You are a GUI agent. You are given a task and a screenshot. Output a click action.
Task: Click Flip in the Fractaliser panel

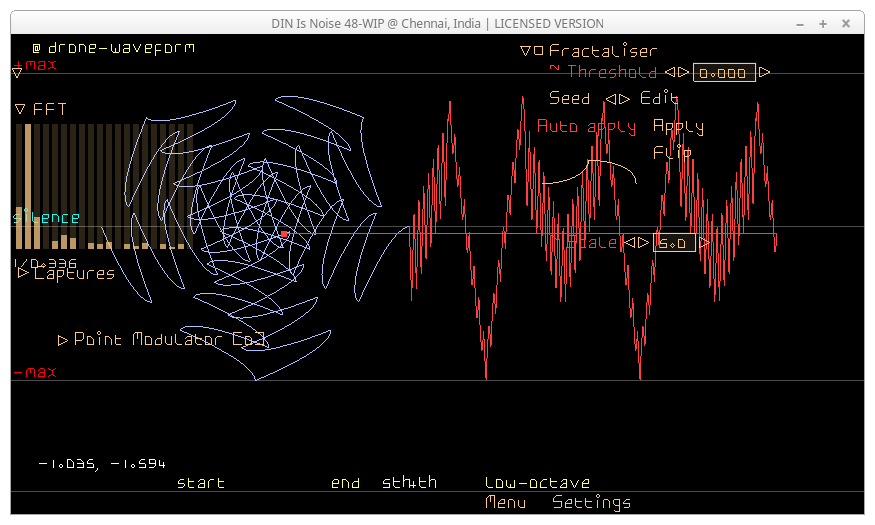pos(671,153)
